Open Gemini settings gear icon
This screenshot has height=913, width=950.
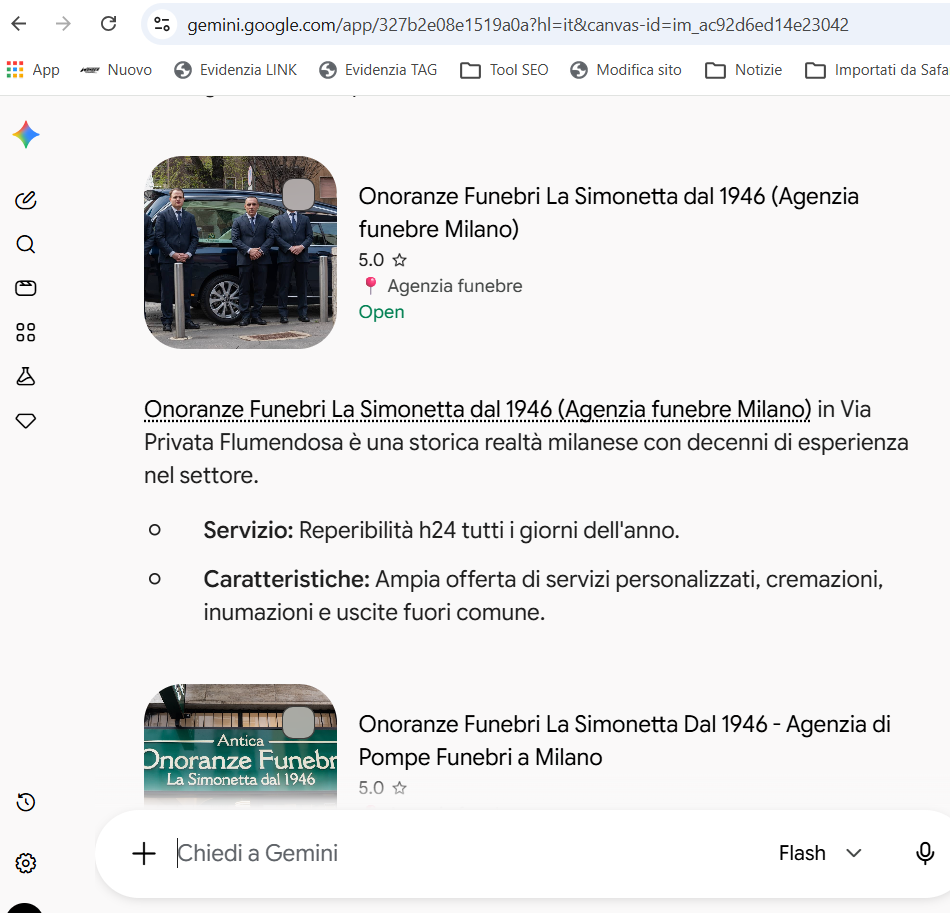[x=25, y=863]
